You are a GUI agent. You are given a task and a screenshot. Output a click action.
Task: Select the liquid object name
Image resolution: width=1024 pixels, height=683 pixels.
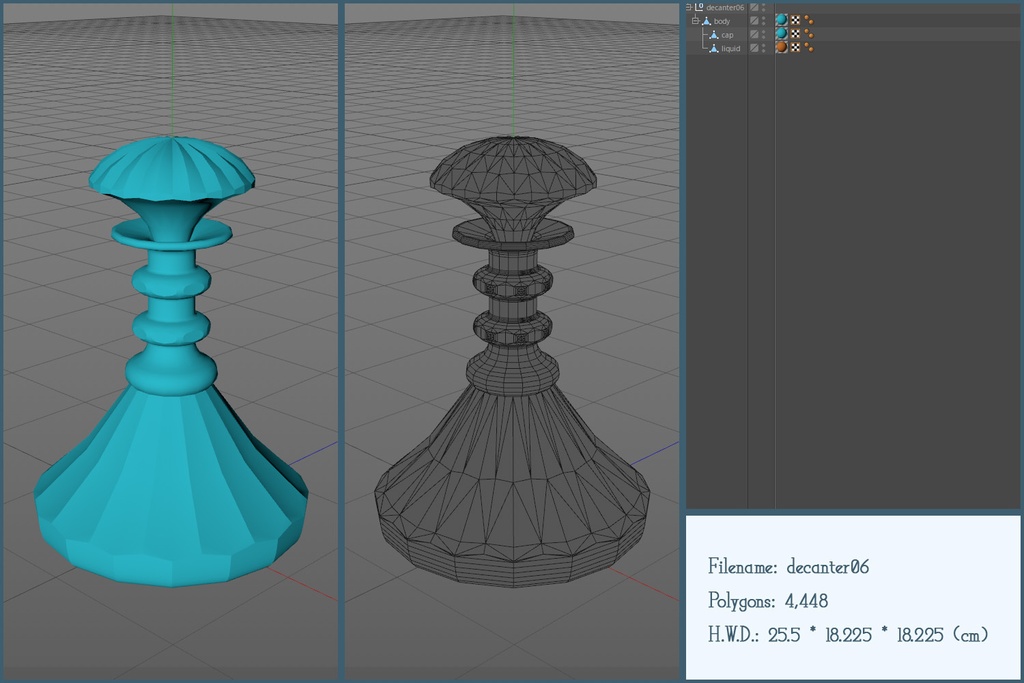pos(731,49)
